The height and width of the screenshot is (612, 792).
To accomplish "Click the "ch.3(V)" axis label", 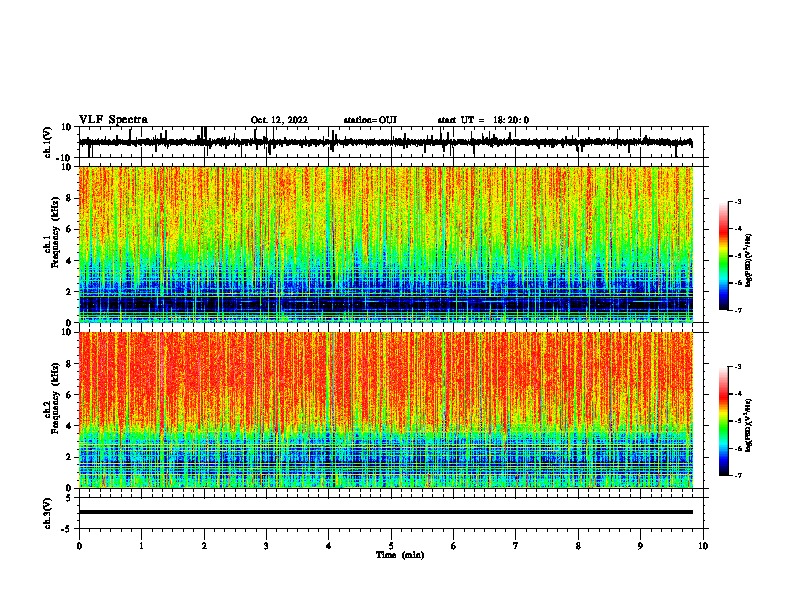I will pos(49,513).
